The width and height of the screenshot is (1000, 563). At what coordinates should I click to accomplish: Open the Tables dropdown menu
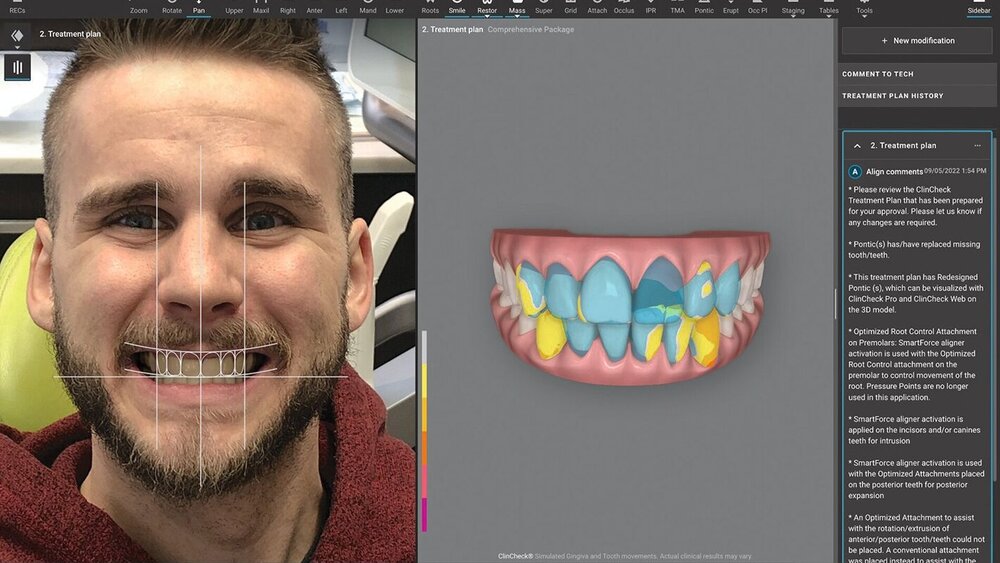coord(829,9)
